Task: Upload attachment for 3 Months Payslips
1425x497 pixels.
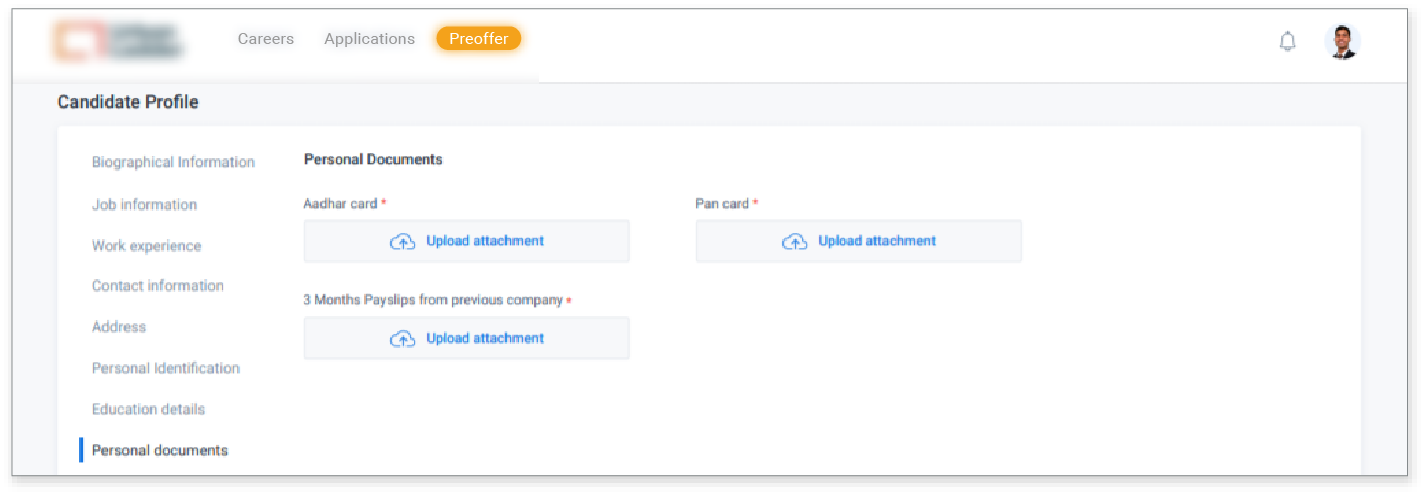Action: click(467, 338)
